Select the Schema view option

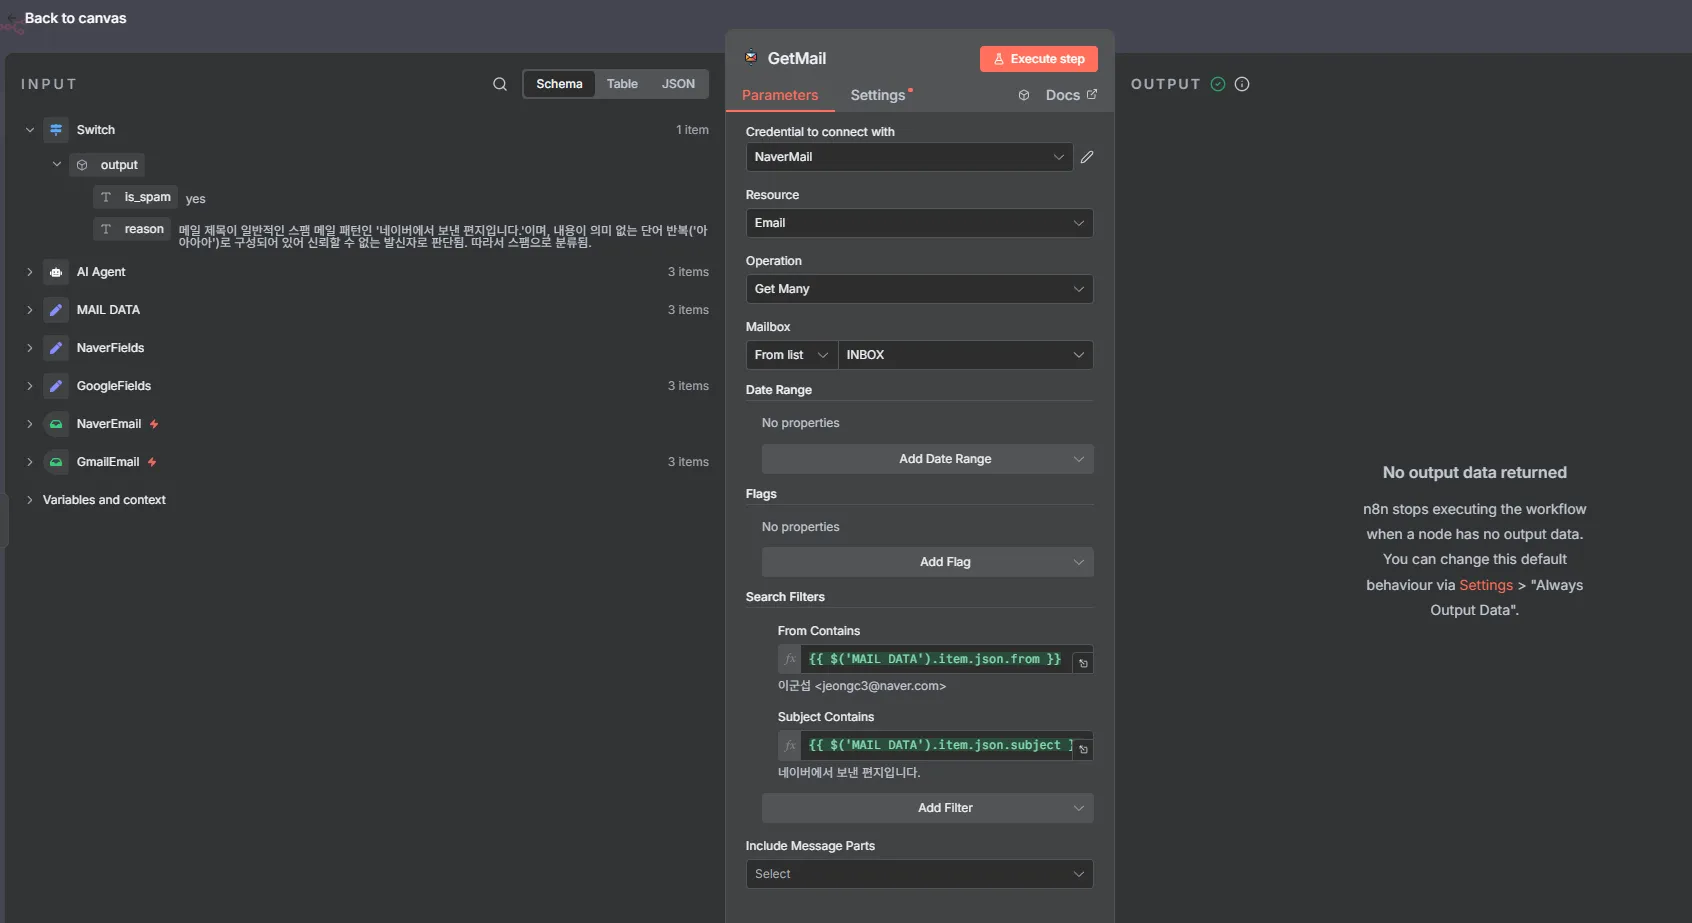click(559, 84)
